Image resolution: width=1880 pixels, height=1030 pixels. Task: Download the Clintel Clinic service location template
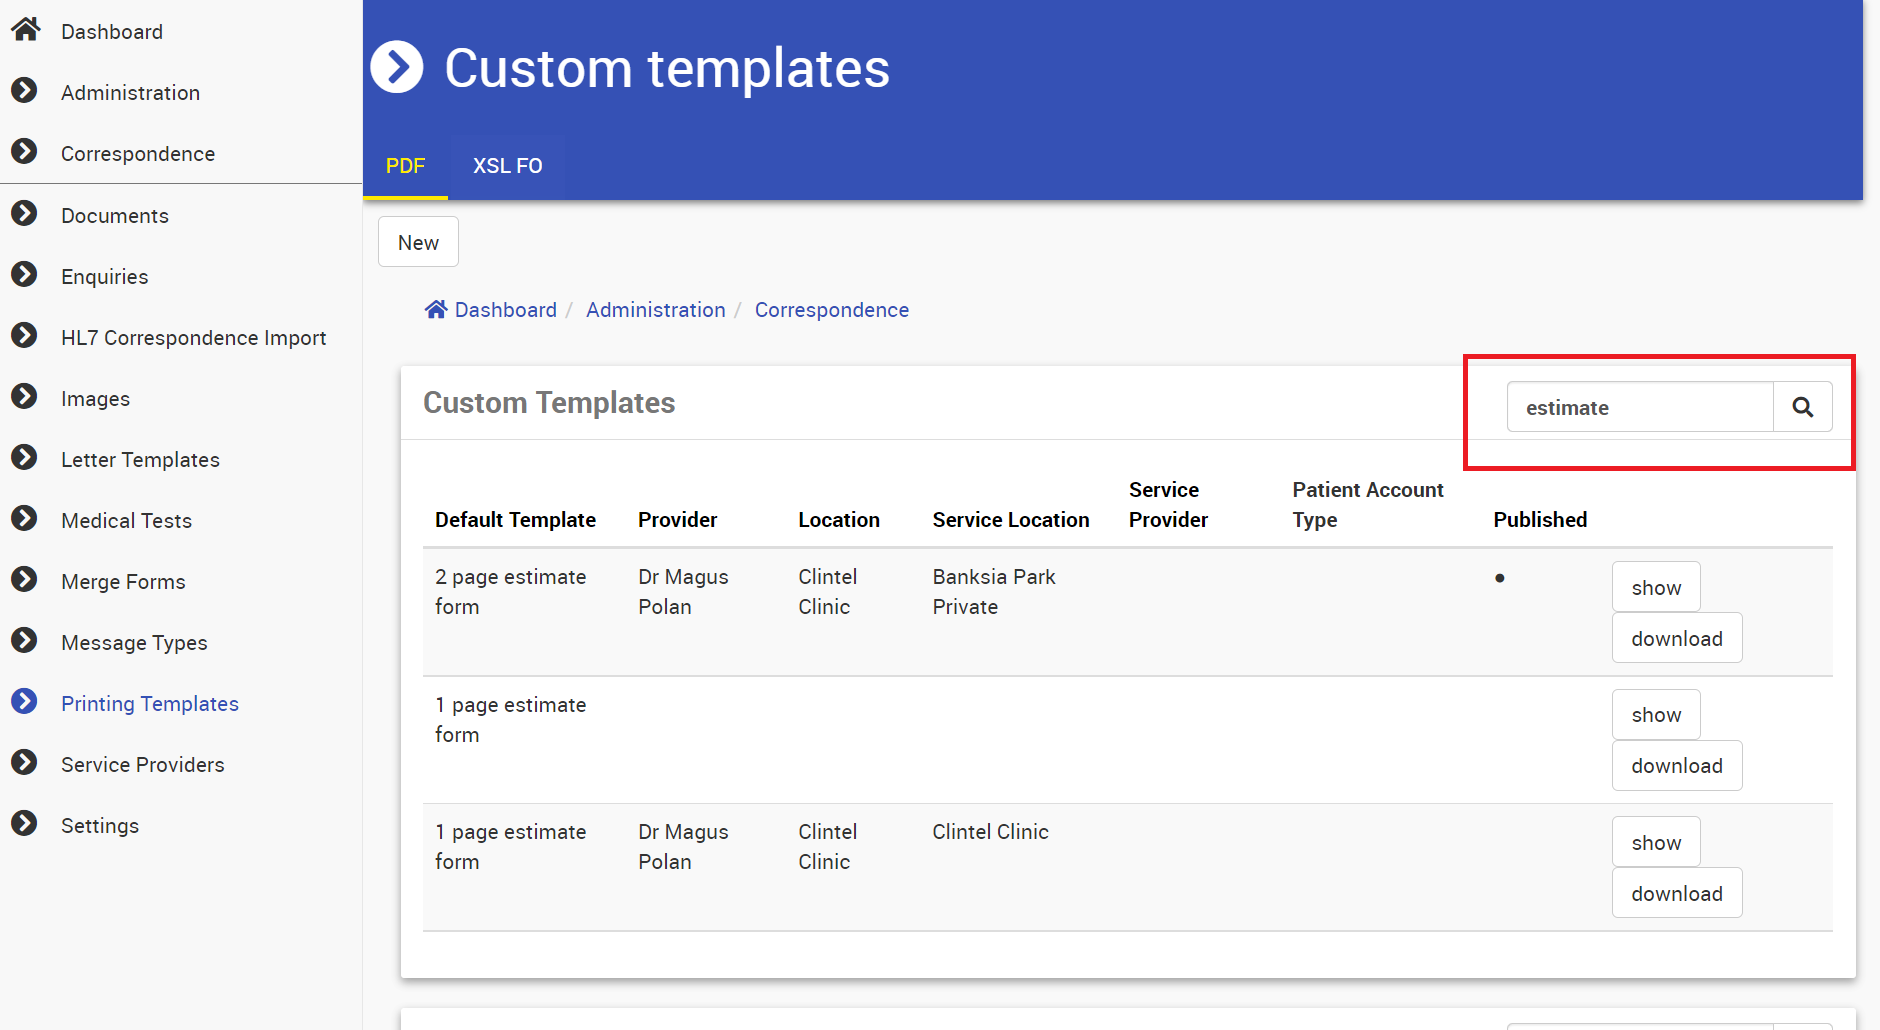coord(1677,893)
